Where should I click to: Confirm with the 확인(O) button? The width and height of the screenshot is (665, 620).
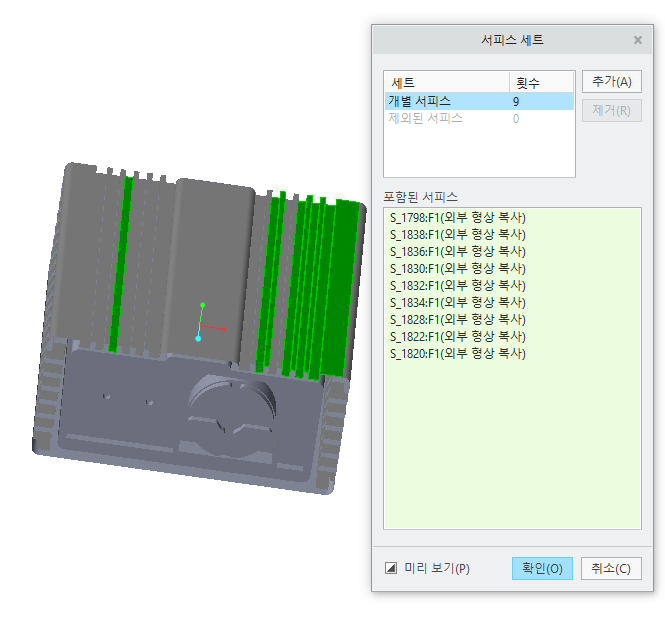(x=542, y=568)
